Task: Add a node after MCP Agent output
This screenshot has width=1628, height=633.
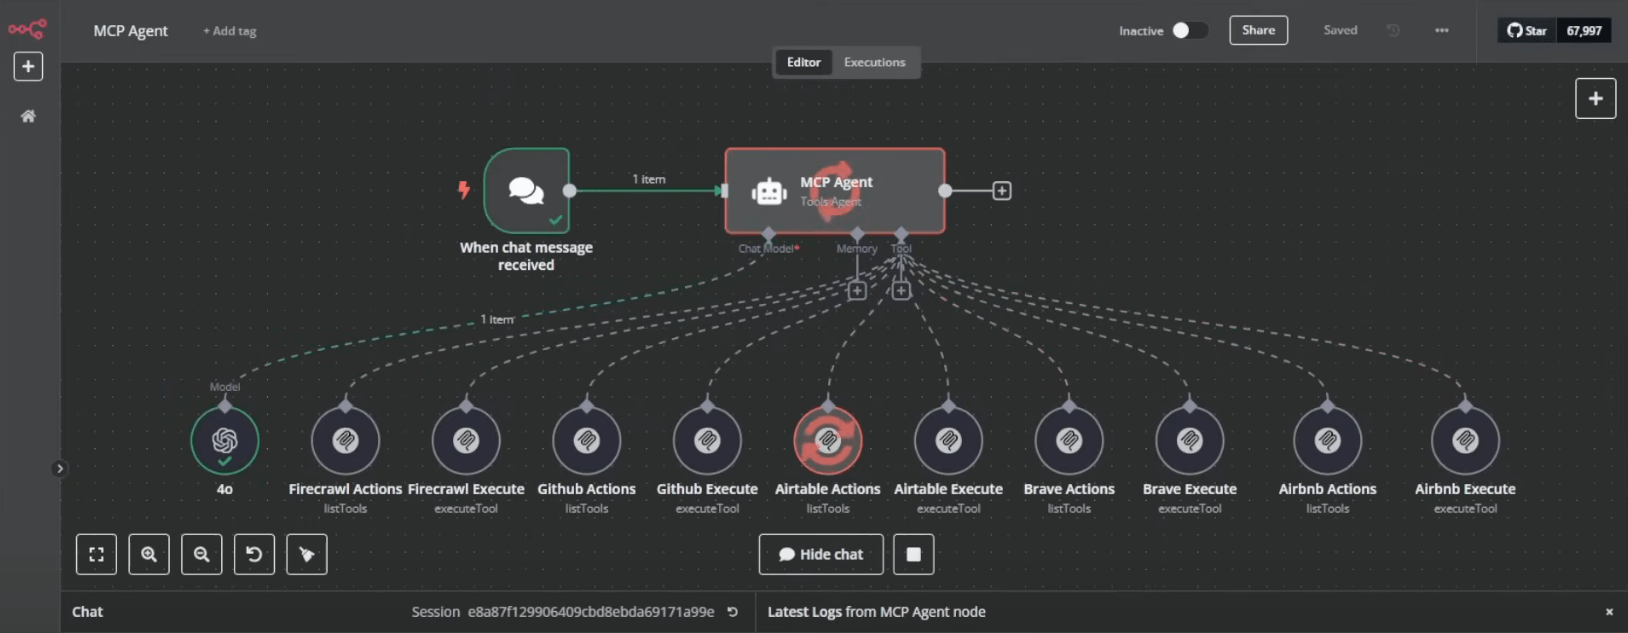Action: point(1001,191)
